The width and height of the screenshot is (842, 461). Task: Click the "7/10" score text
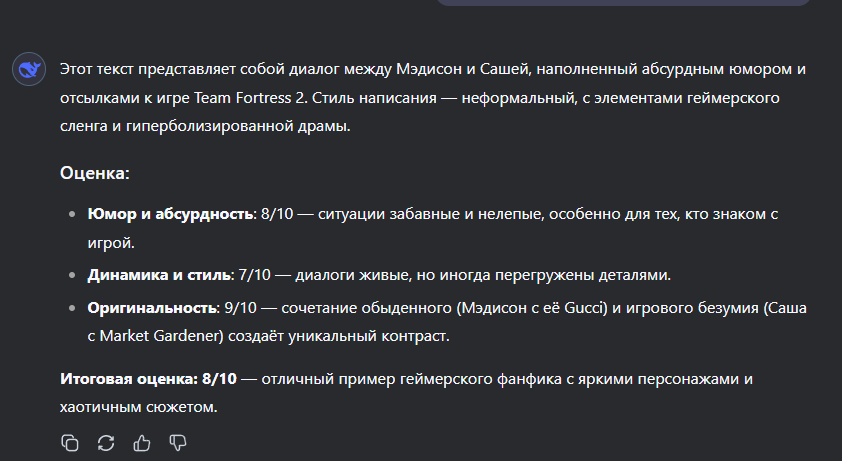pyautogui.click(x=255, y=275)
